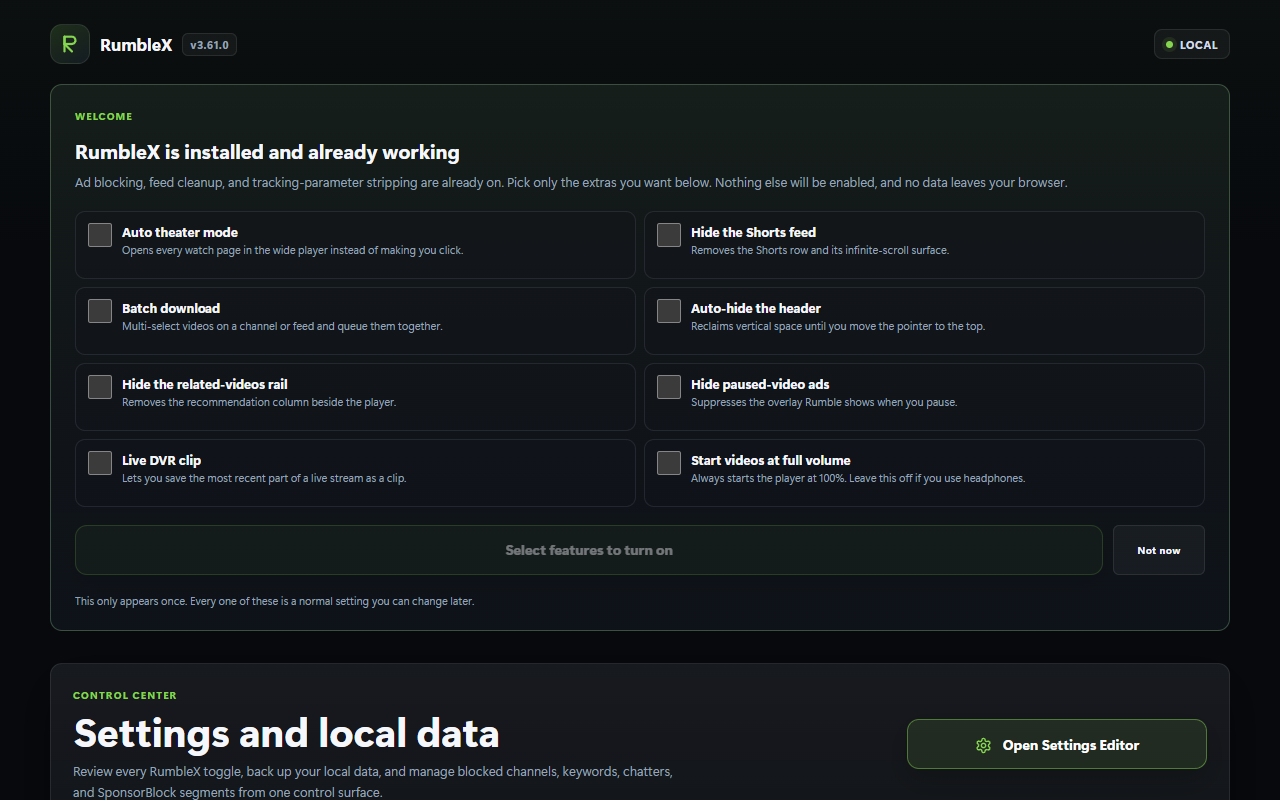The height and width of the screenshot is (800, 1280).
Task: Click the text Removes the recommendation column
Action: pyautogui.click(x=259, y=402)
